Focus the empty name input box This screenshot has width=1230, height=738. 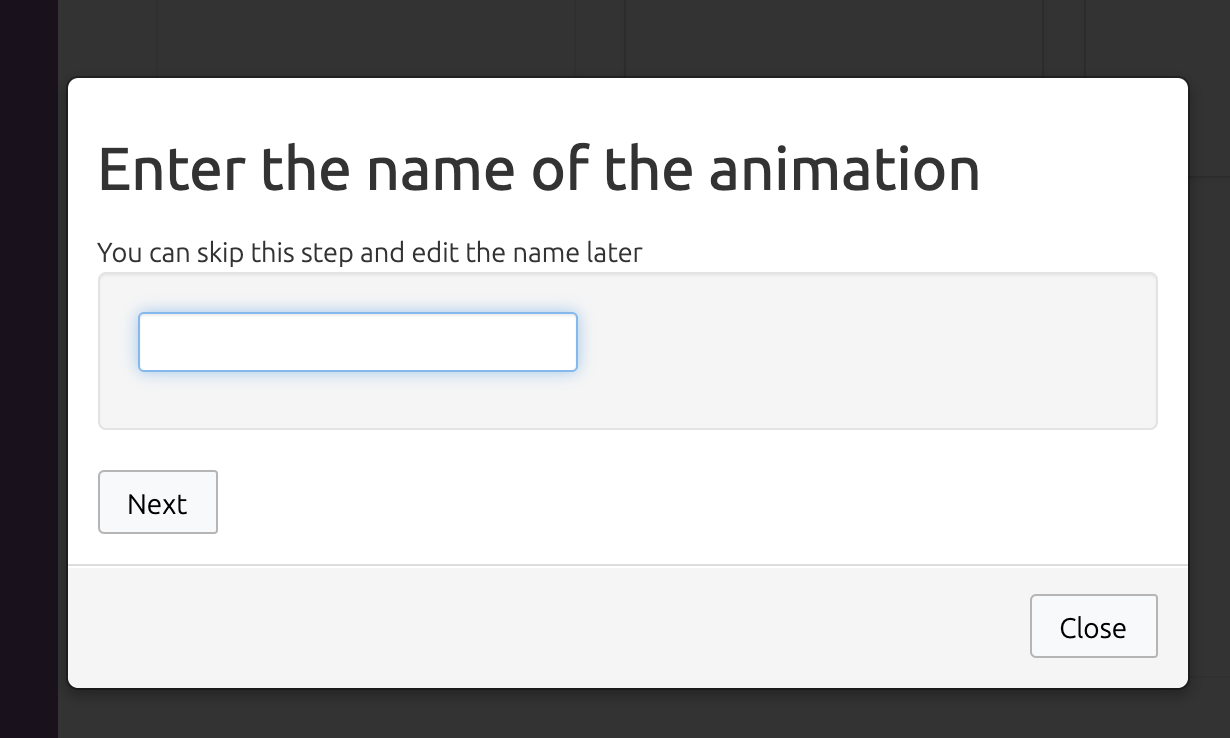357,342
